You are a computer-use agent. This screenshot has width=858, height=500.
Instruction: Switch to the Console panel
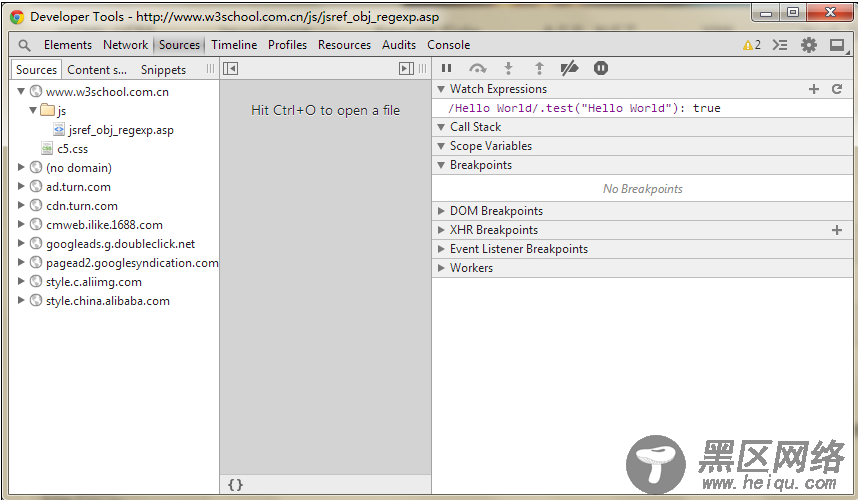(449, 45)
